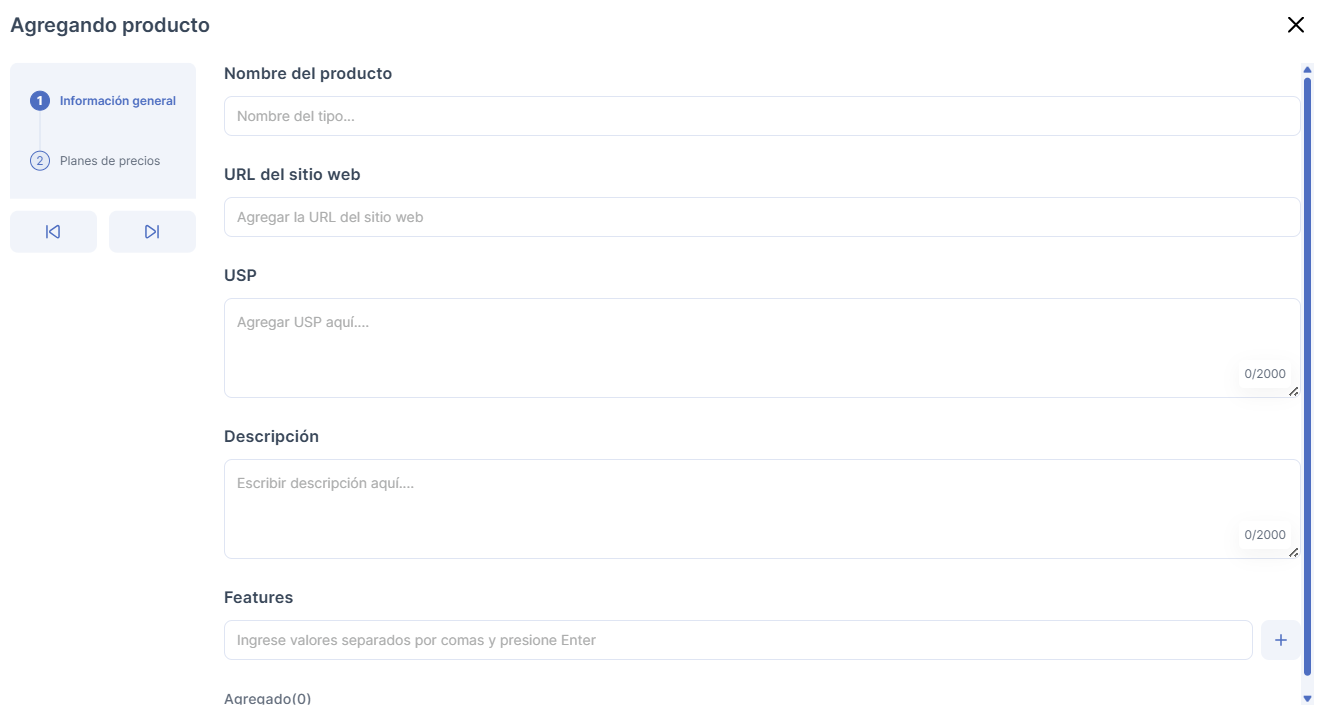Click the step 1 circle icon
Image resolution: width=1322 pixels, height=711 pixels.
tap(40, 101)
